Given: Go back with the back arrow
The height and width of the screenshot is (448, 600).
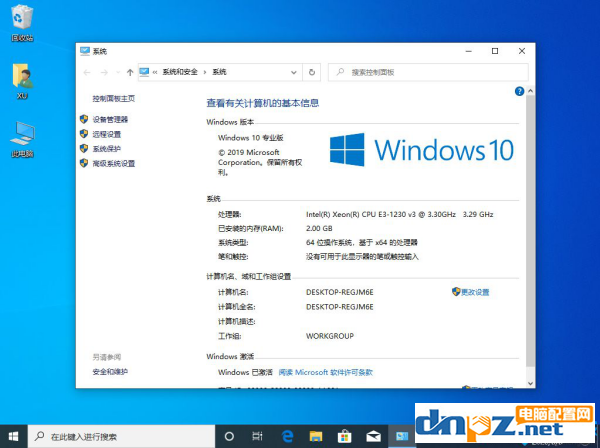Looking at the screenshot, I should 87,72.
